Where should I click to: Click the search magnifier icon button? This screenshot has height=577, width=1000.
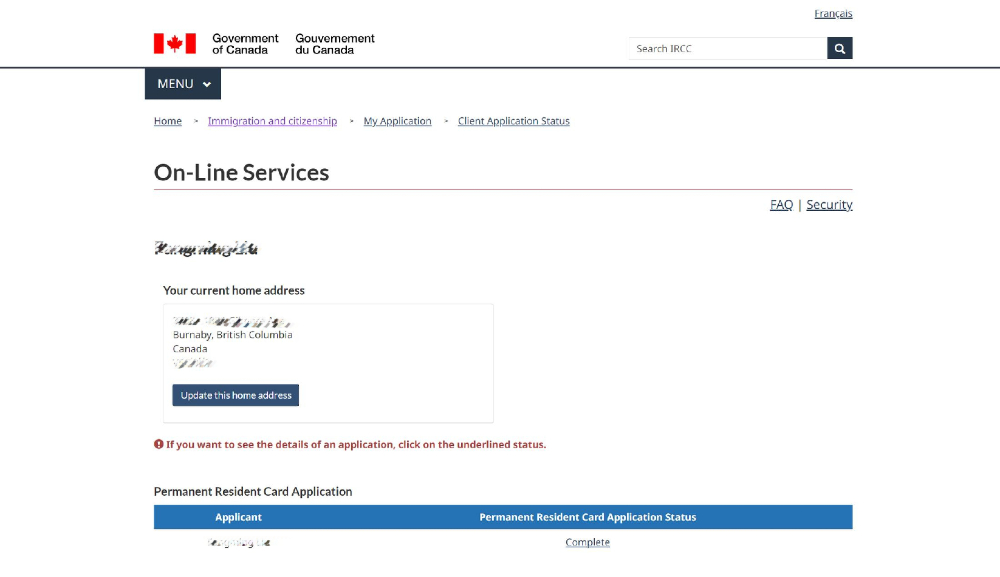tap(839, 48)
